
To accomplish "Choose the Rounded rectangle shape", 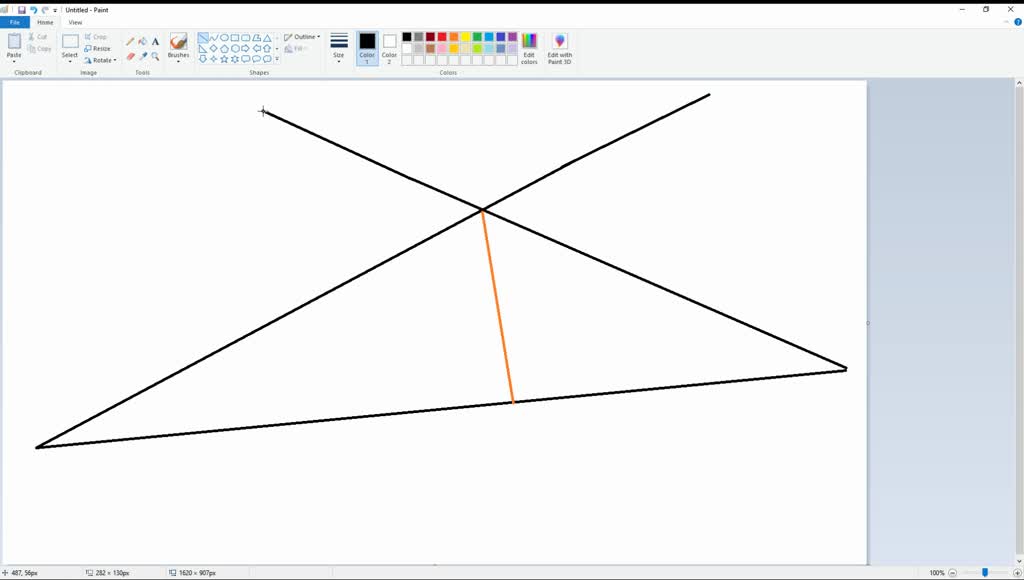I will click(246, 38).
